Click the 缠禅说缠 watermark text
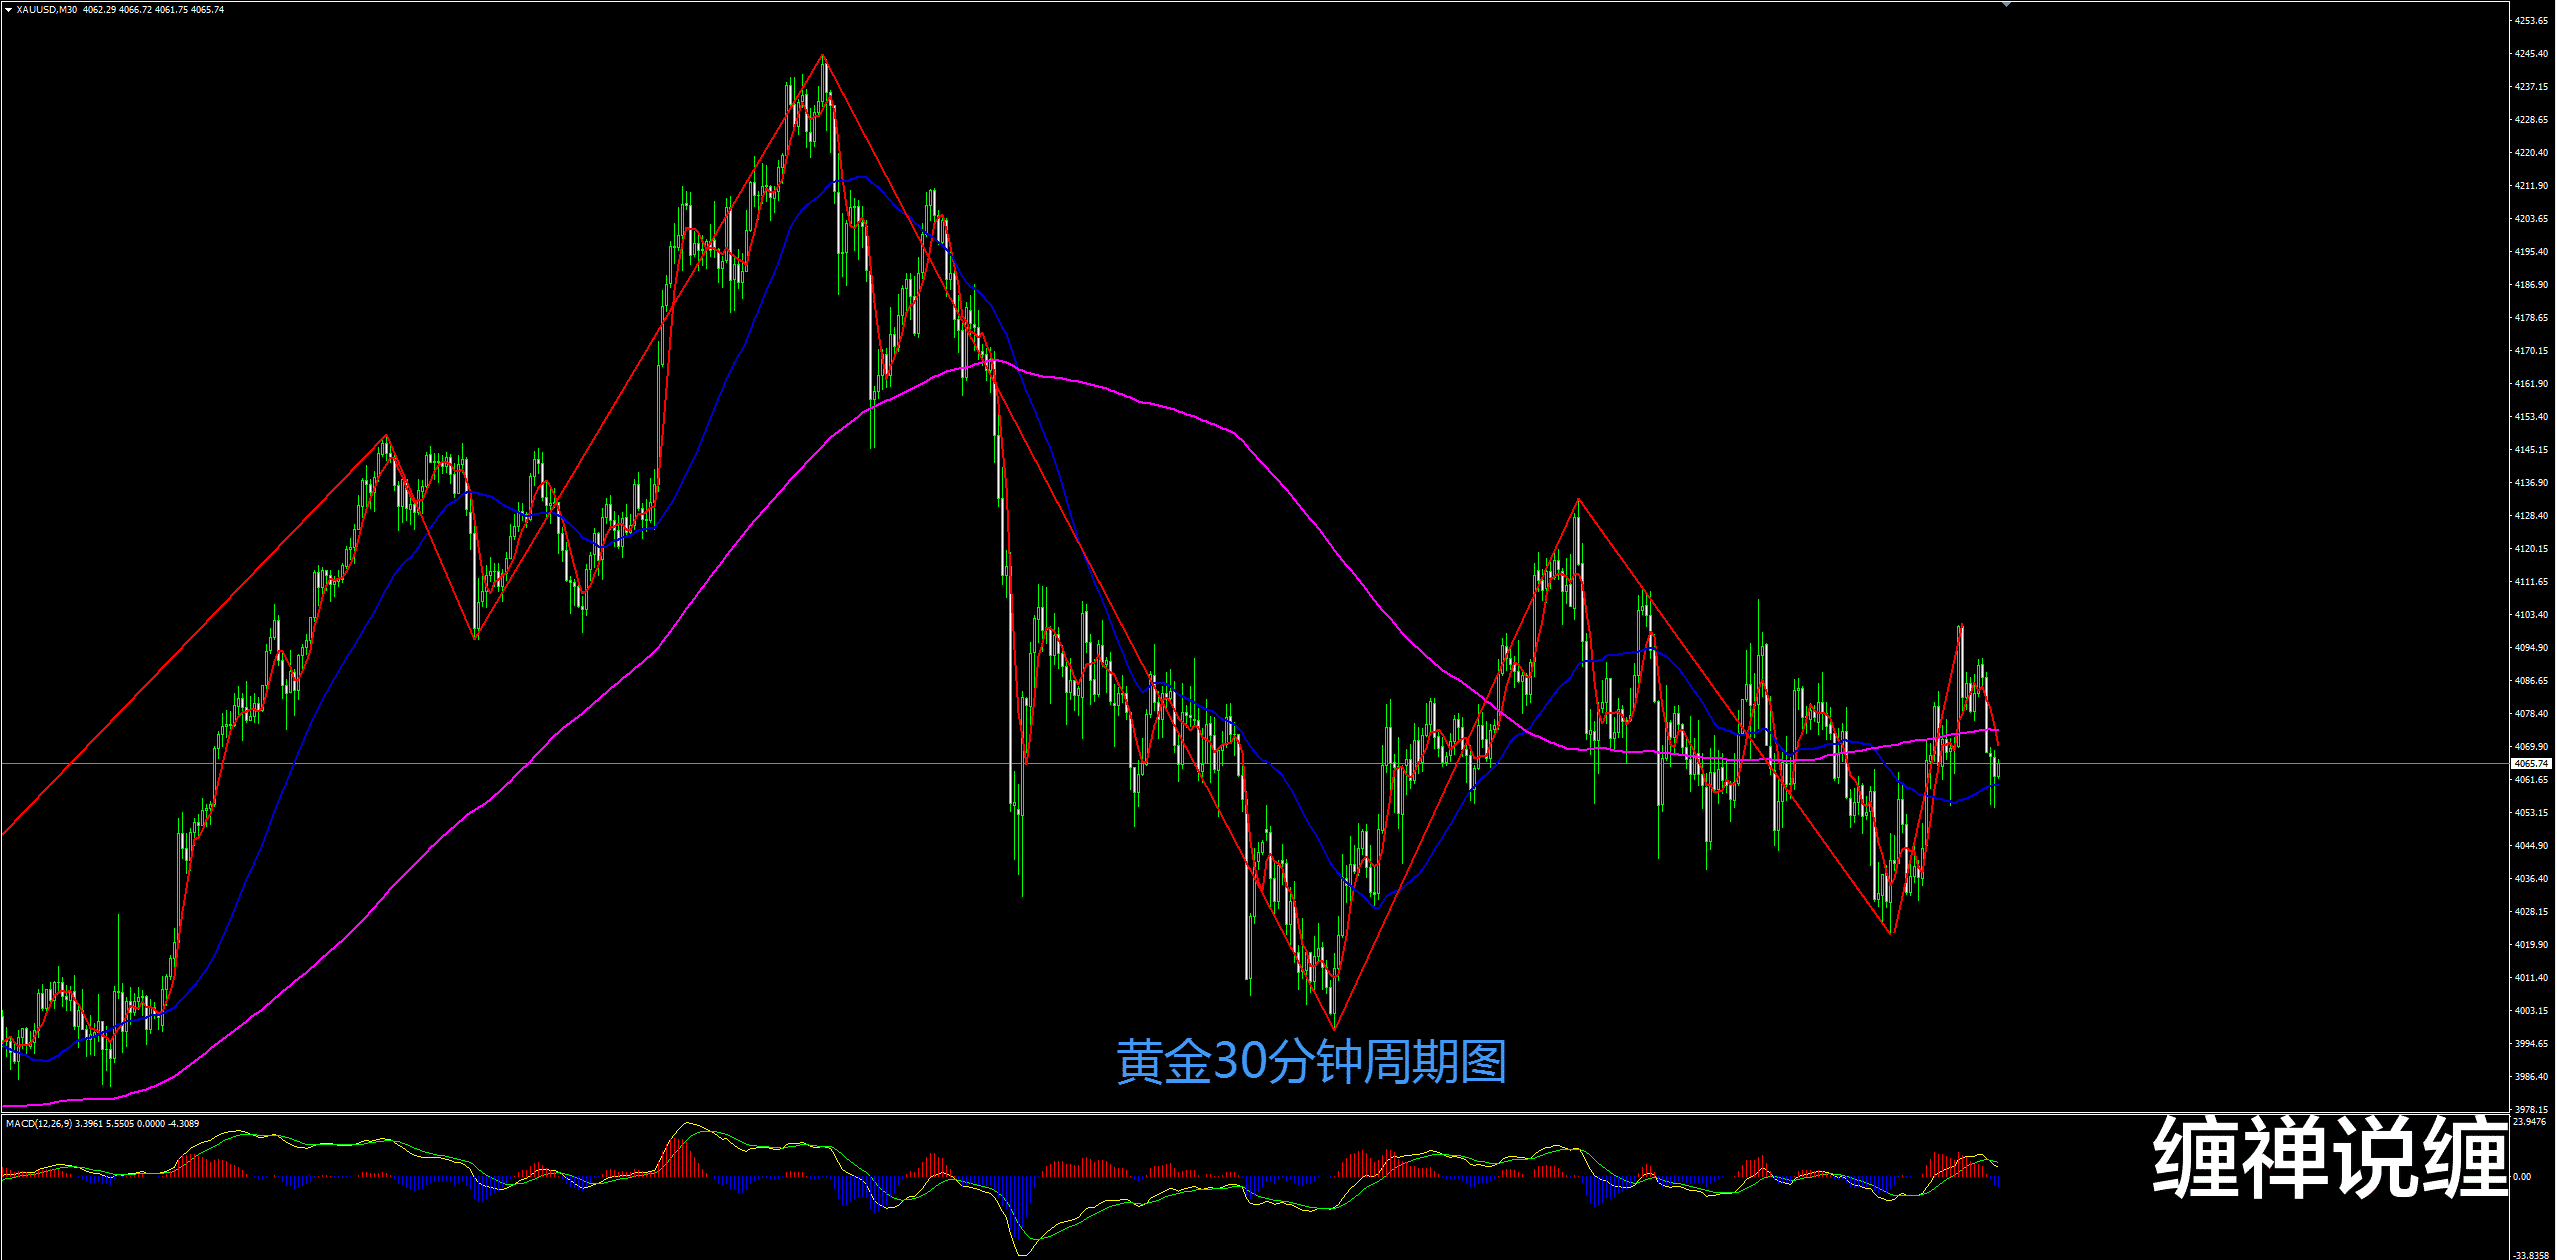2557x1260 pixels. 2329,1158
